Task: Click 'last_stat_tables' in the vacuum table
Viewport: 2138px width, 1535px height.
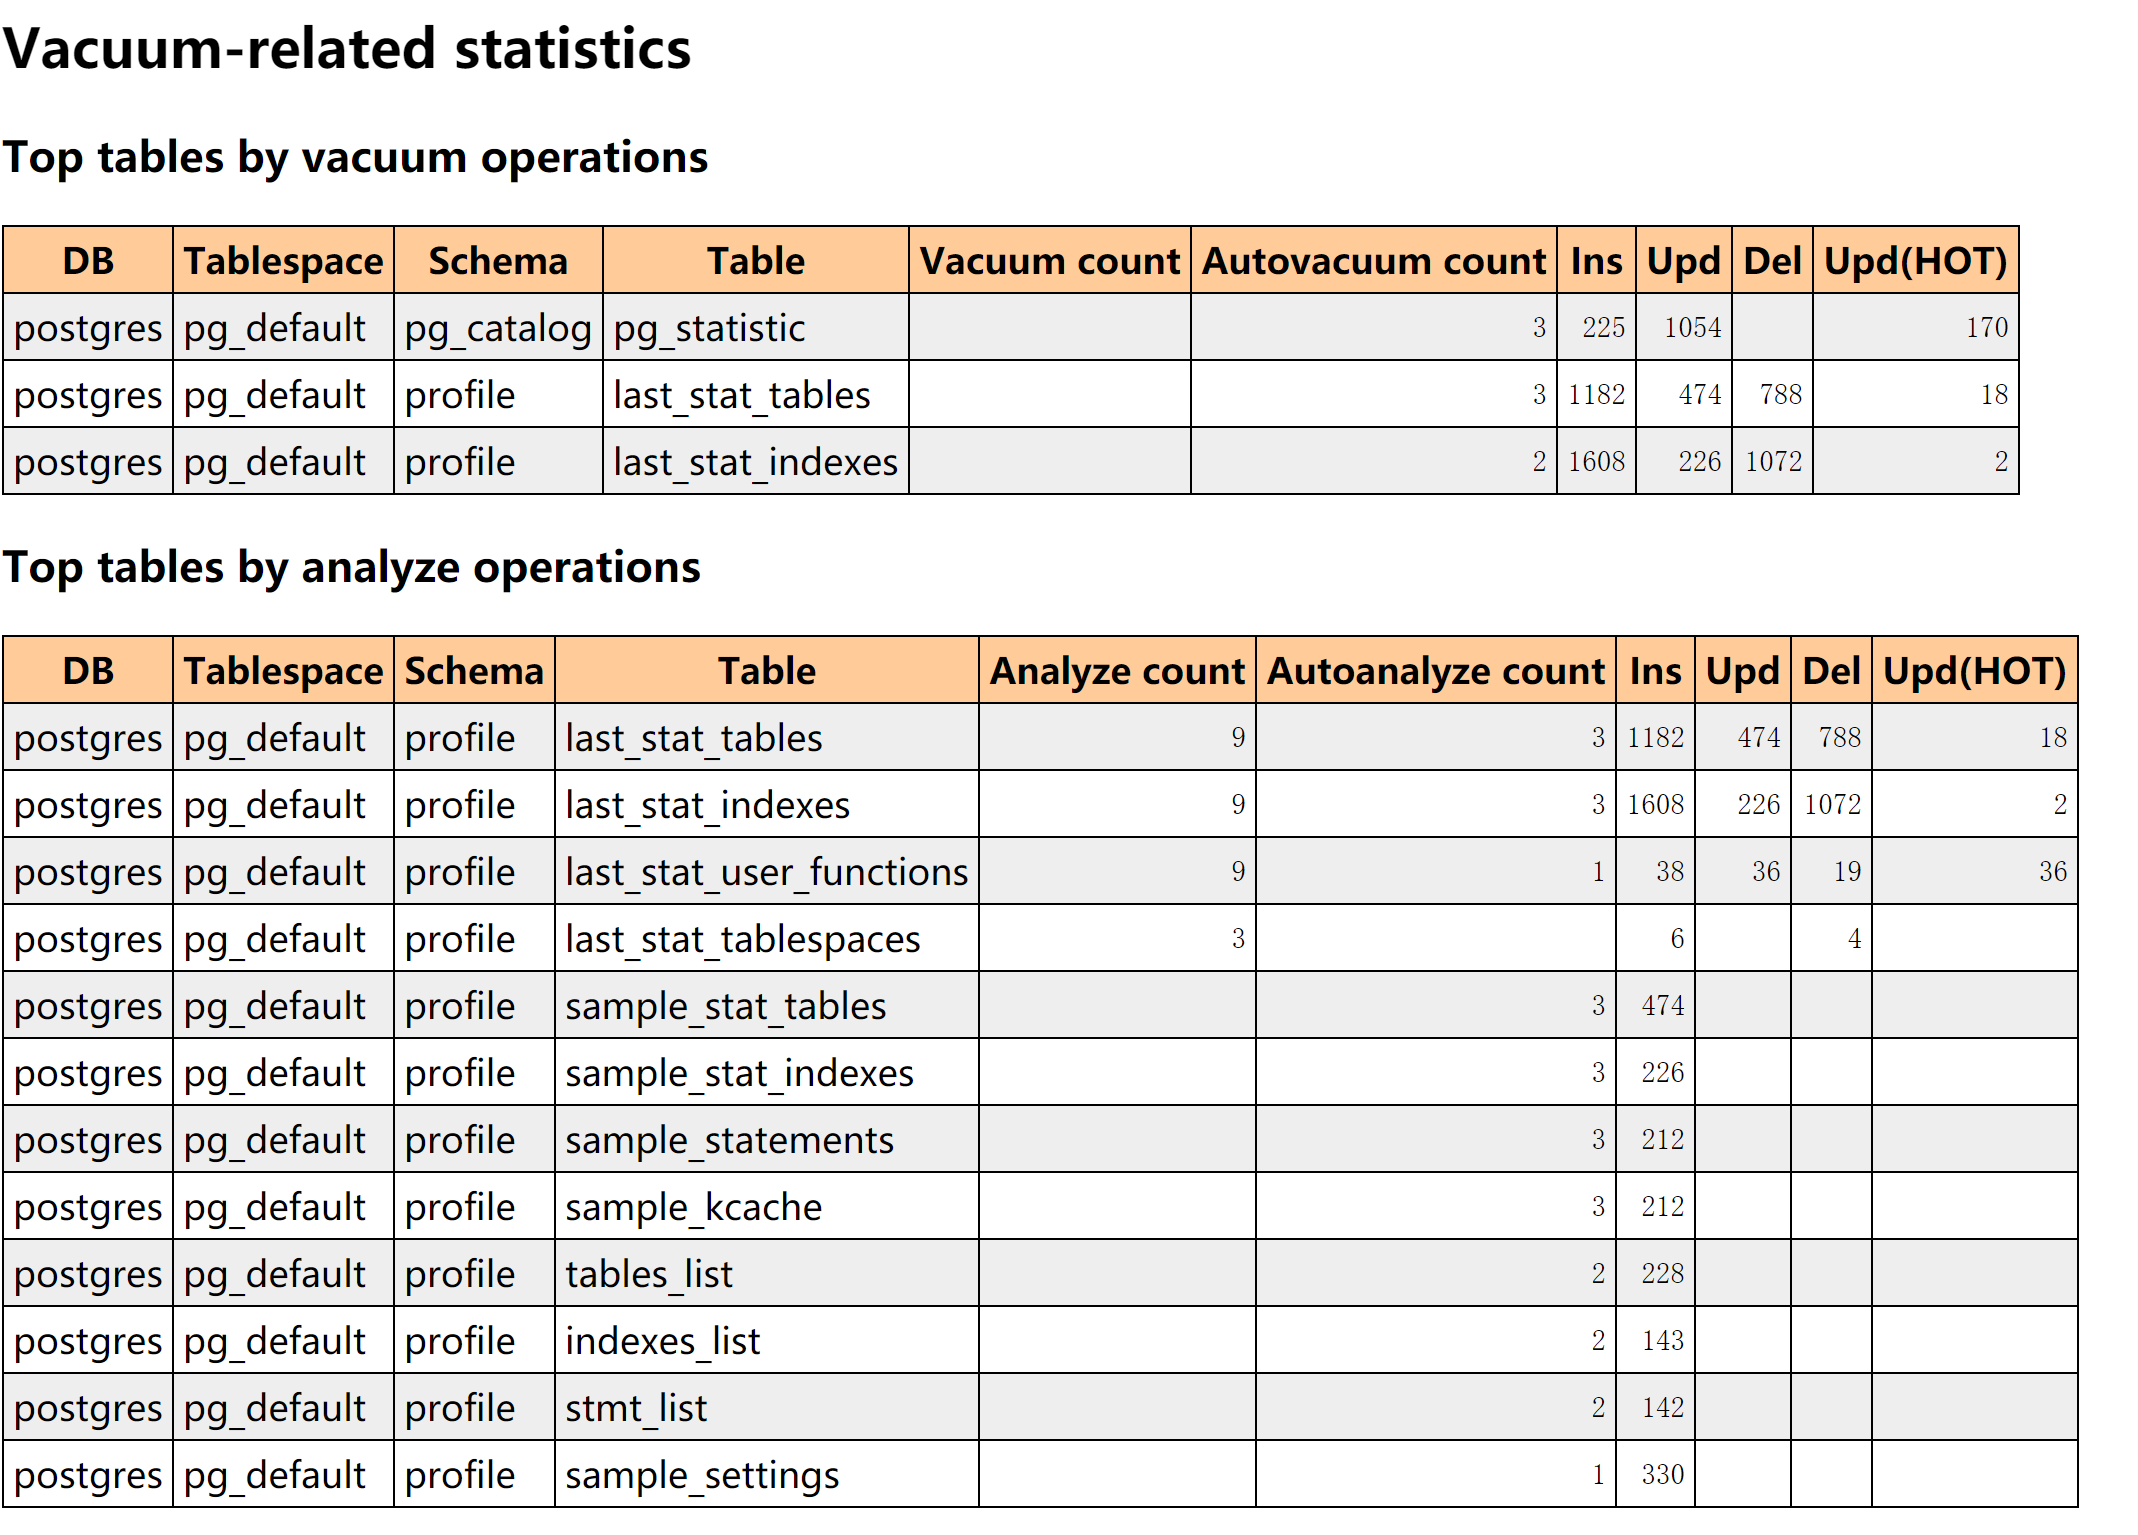Action: click(x=756, y=394)
